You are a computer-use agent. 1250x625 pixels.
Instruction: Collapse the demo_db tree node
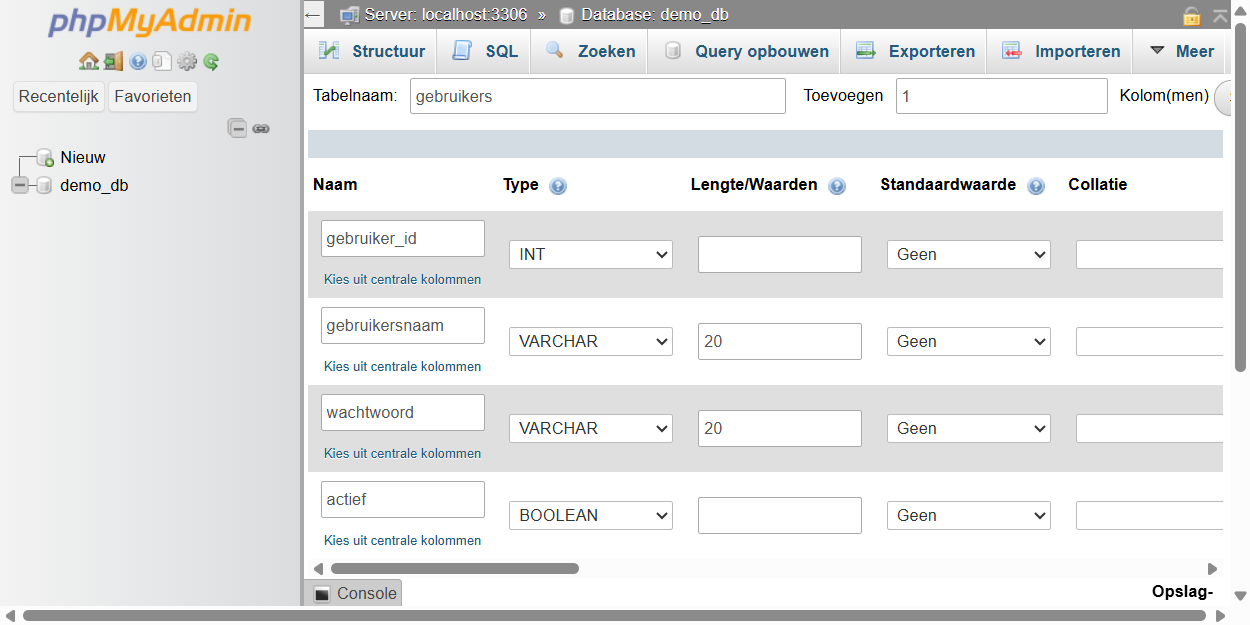[20, 185]
